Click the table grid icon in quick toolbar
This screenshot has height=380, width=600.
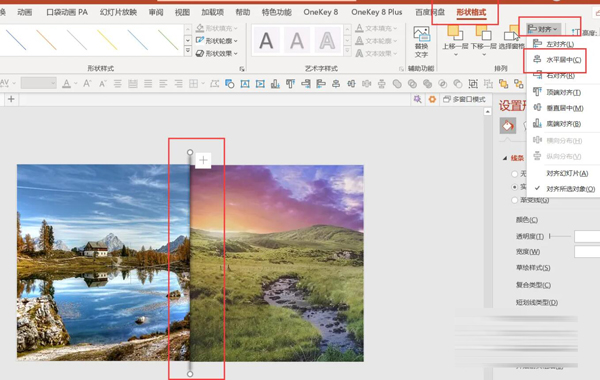(194, 83)
